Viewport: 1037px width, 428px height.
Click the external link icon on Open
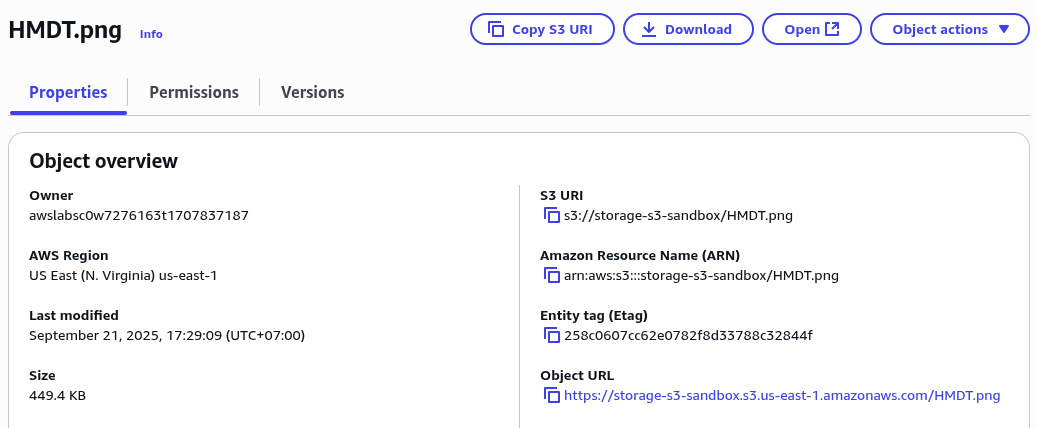click(832, 29)
